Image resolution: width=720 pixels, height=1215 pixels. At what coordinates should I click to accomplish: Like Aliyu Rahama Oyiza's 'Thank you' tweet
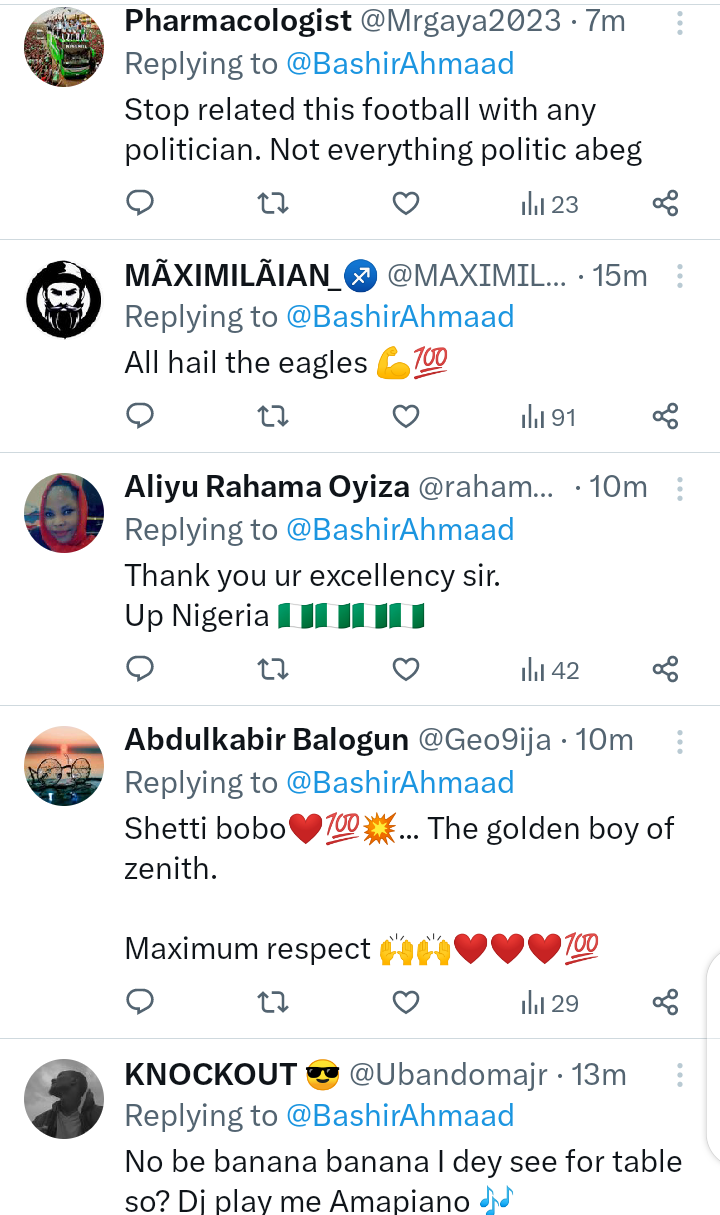point(405,670)
